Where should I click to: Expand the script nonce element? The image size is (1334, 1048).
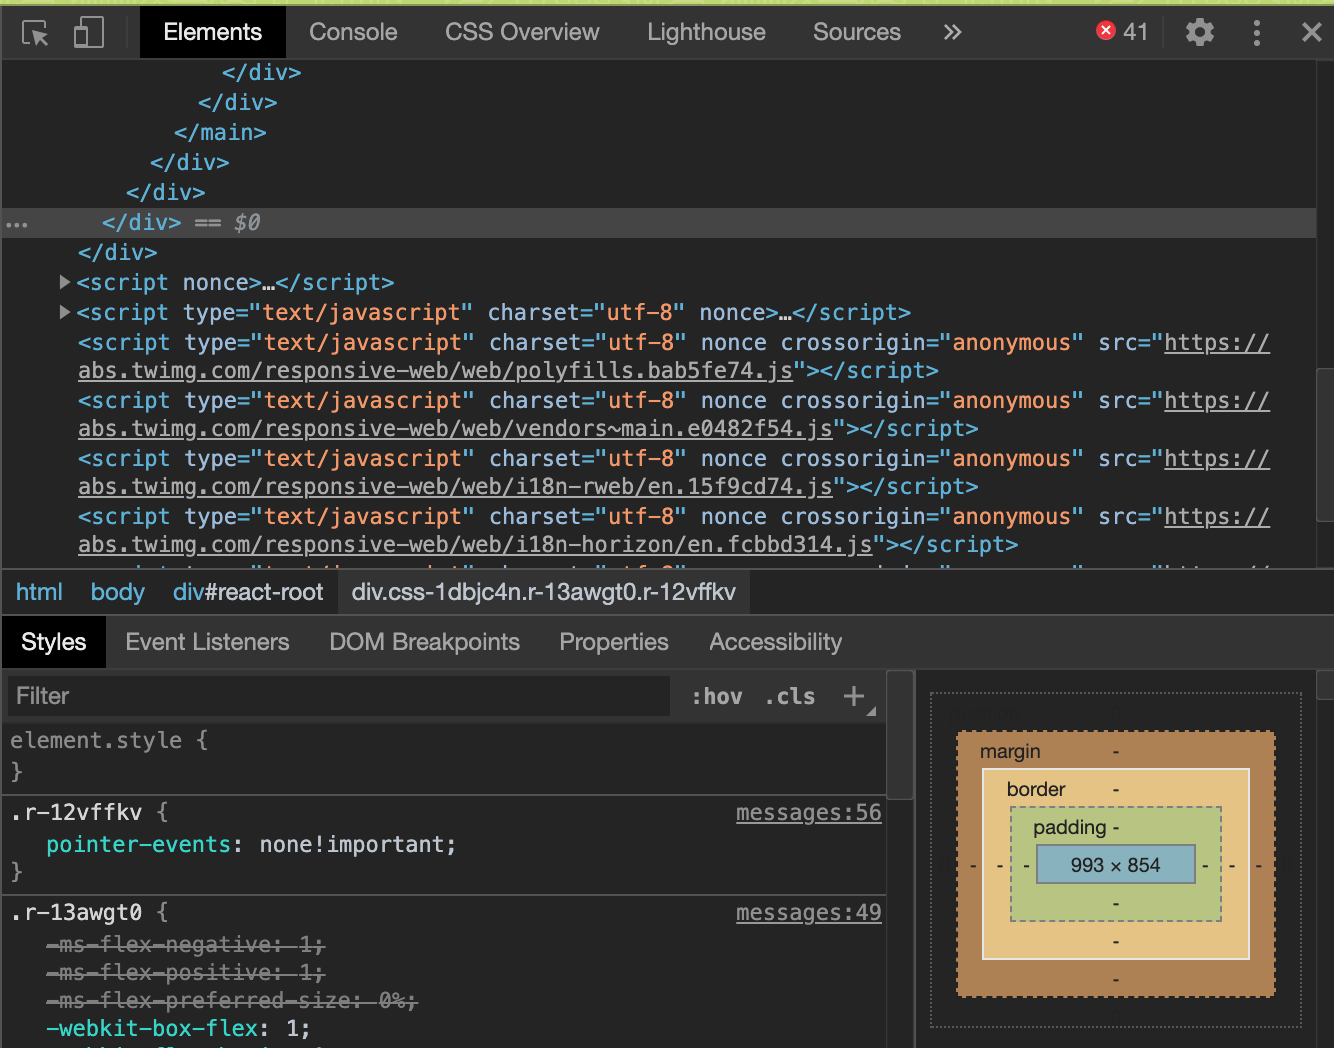[x=65, y=283]
